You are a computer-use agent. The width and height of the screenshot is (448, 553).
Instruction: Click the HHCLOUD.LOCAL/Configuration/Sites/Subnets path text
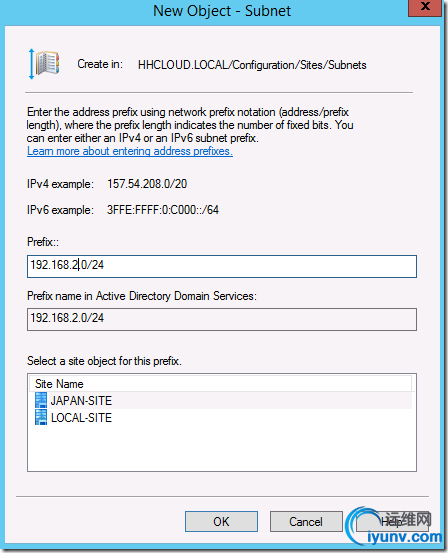pyautogui.click(x=252, y=65)
